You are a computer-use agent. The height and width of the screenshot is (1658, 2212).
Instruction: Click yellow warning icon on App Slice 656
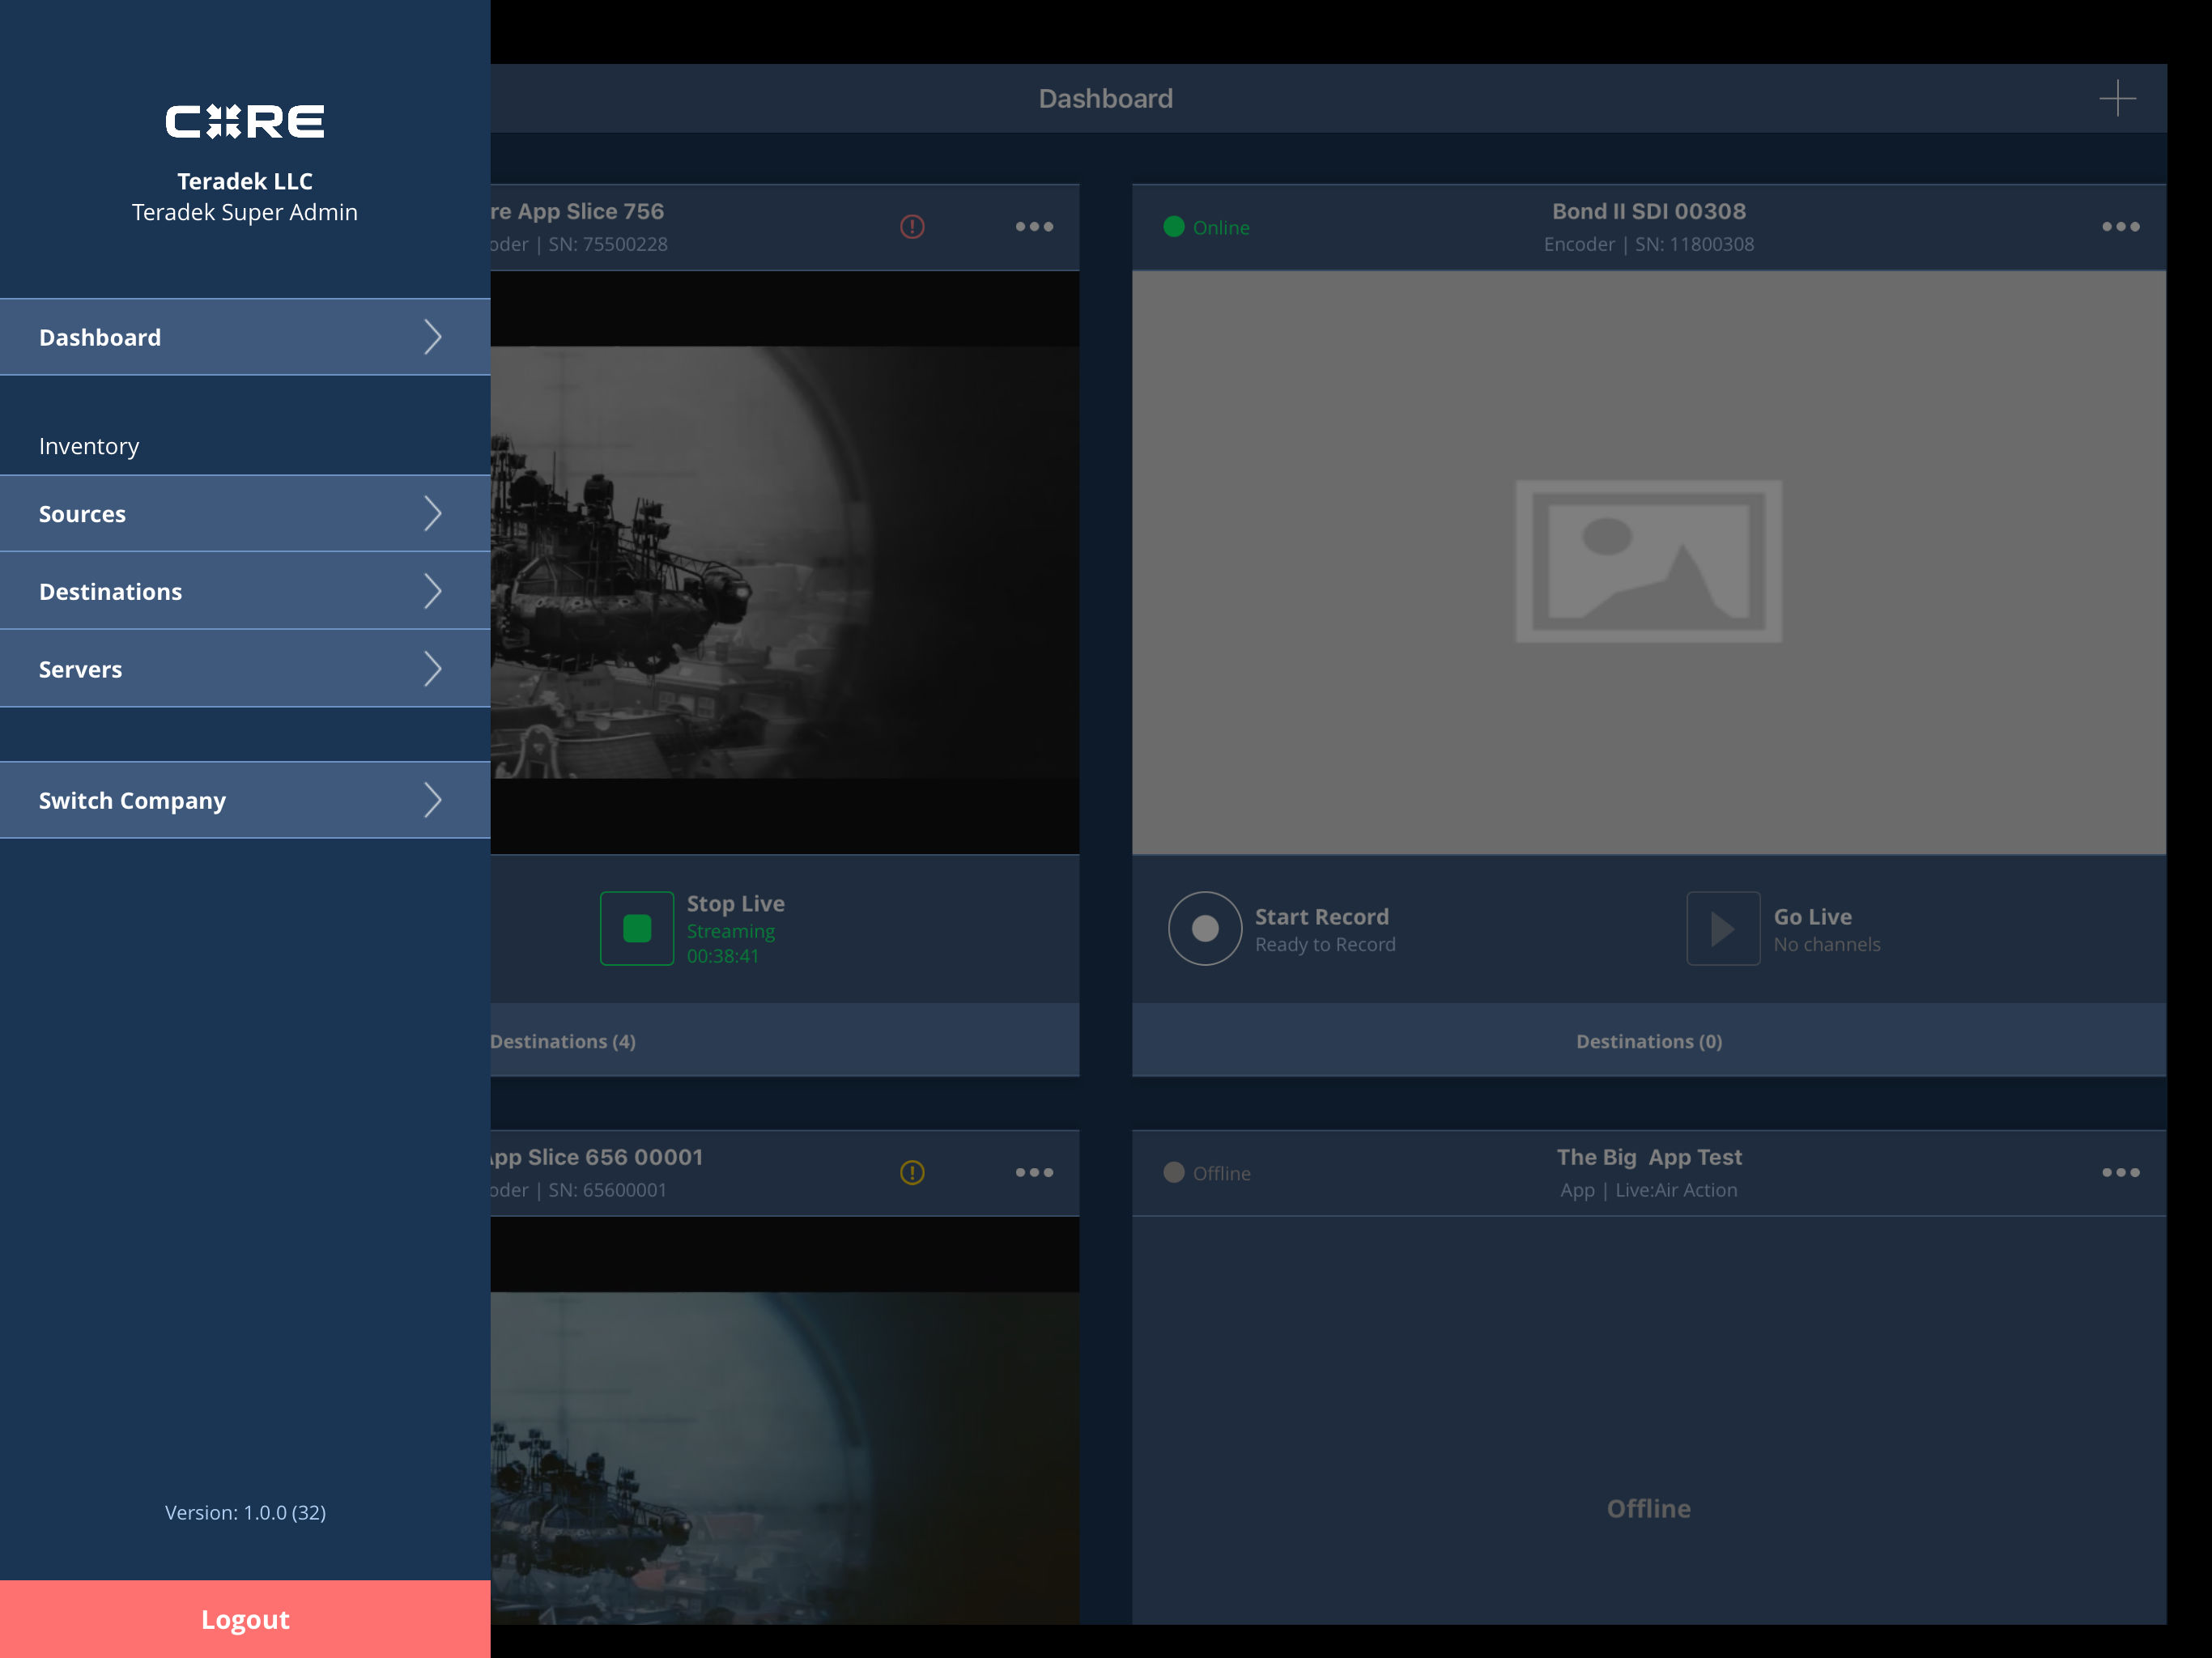point(911,1172)
